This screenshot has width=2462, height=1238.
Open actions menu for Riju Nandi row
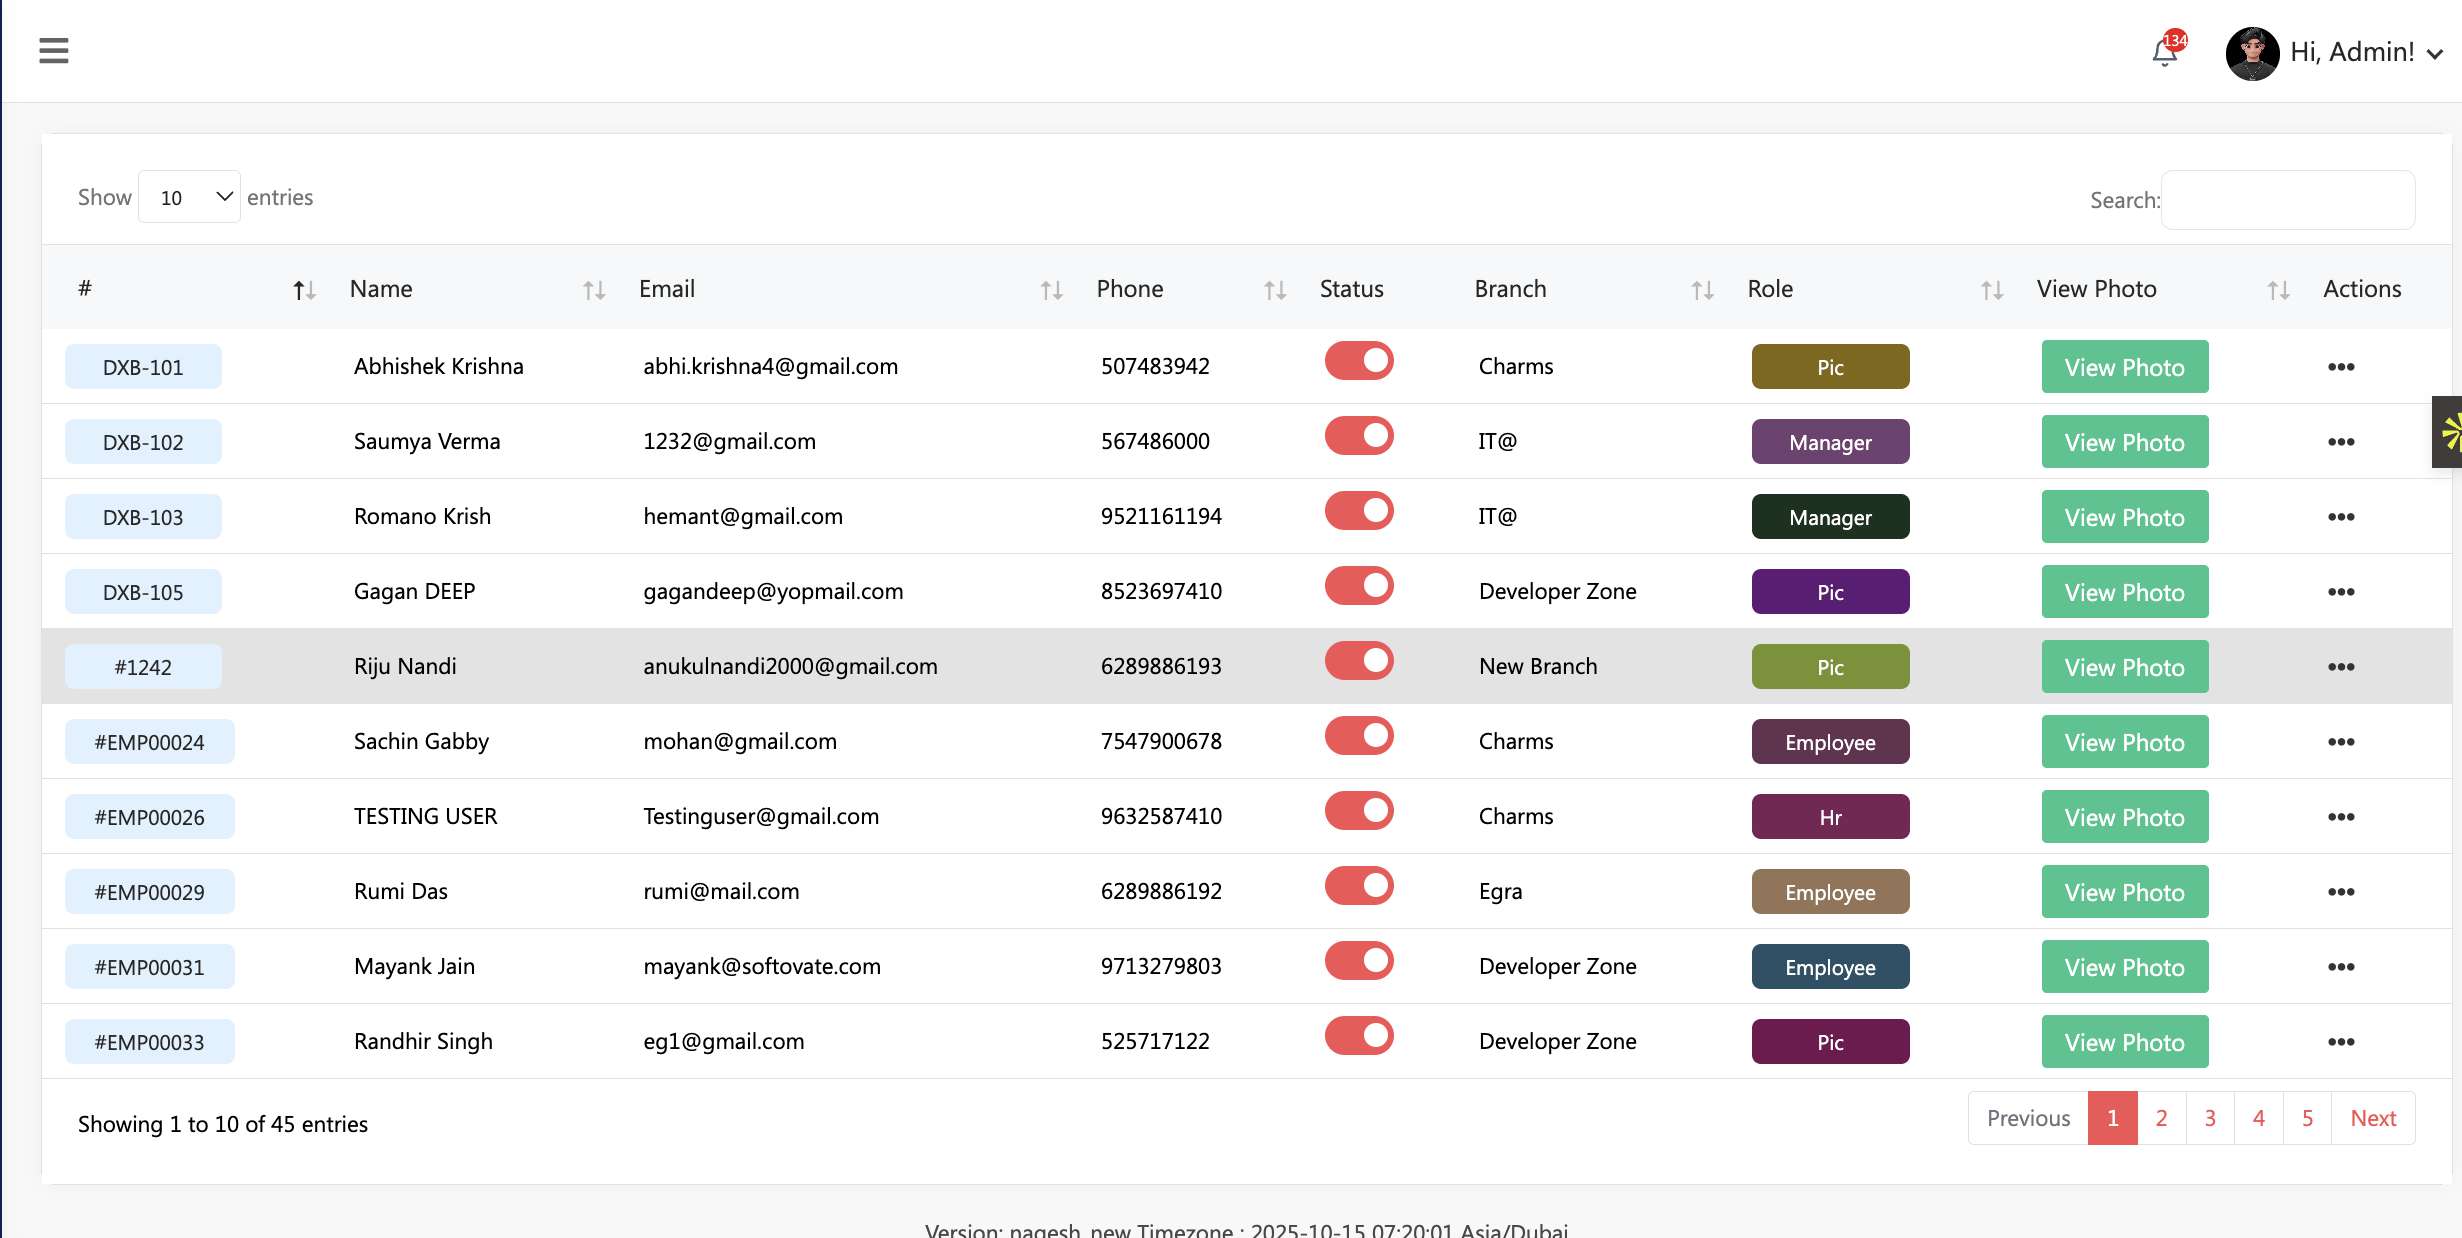(2340, 667)
